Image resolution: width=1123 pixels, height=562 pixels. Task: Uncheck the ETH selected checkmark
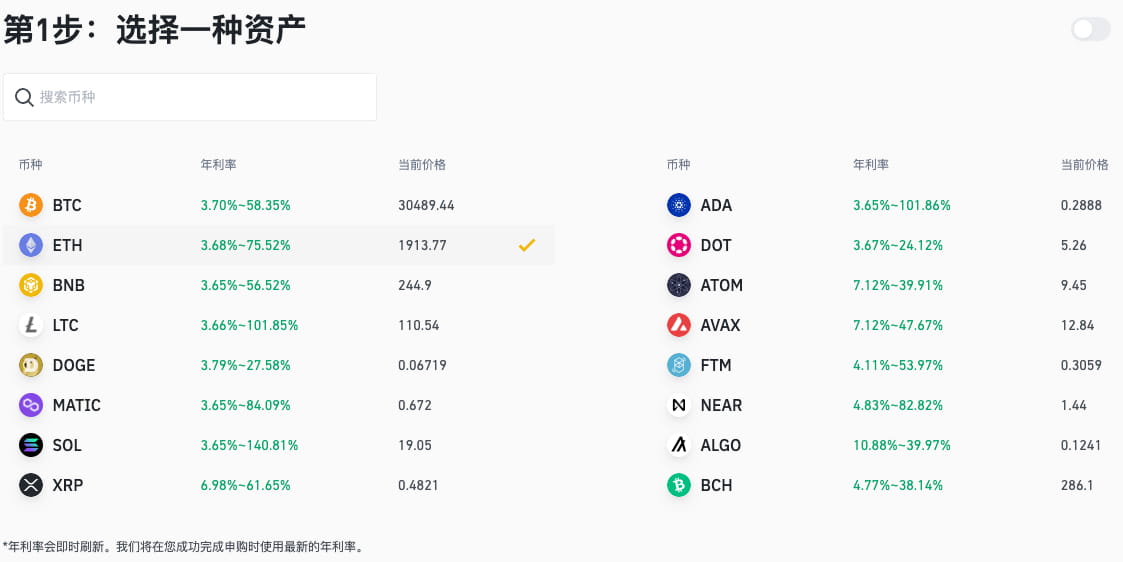pos(527,245)
